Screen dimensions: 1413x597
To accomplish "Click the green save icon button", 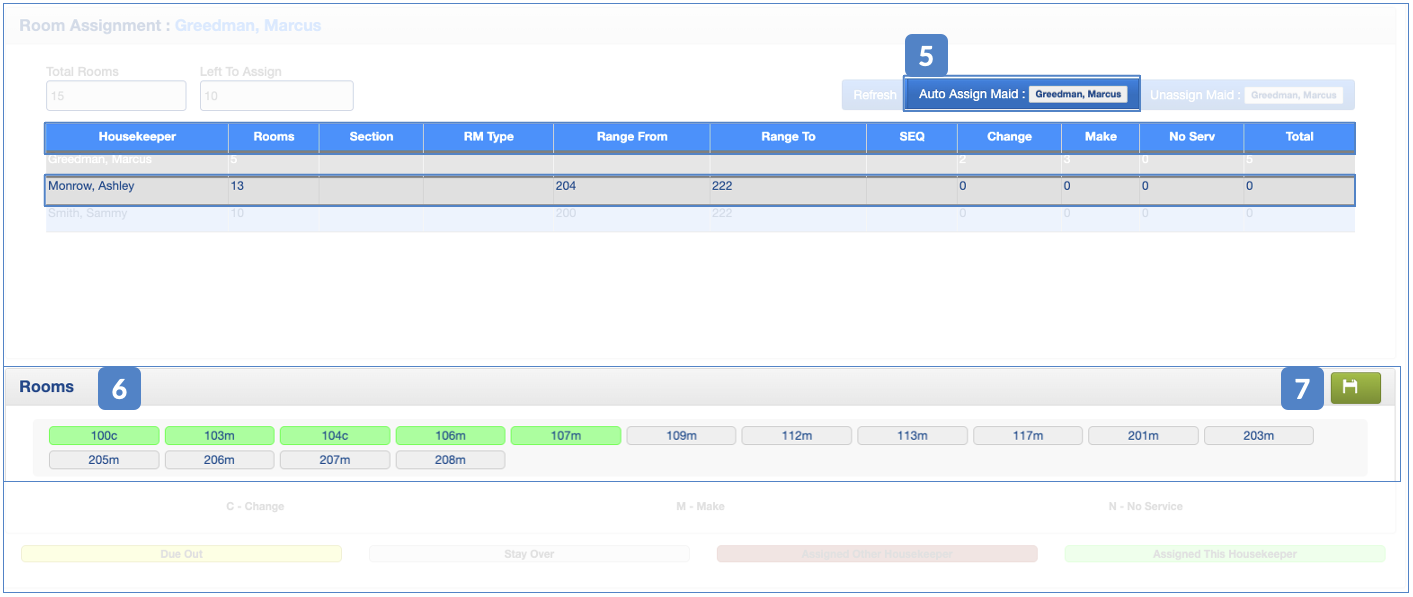I will pos(1355,388).
